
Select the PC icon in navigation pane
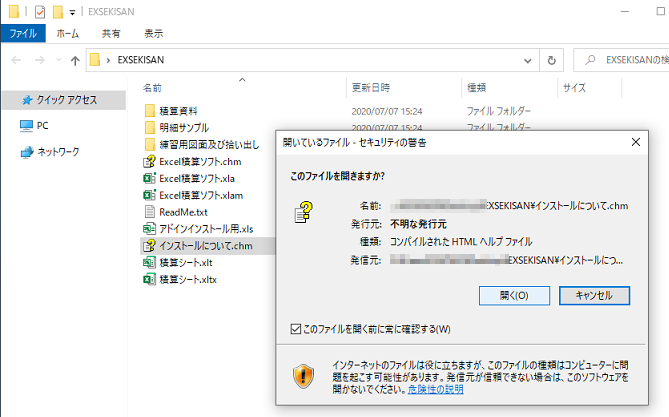(x=27, y=126)
